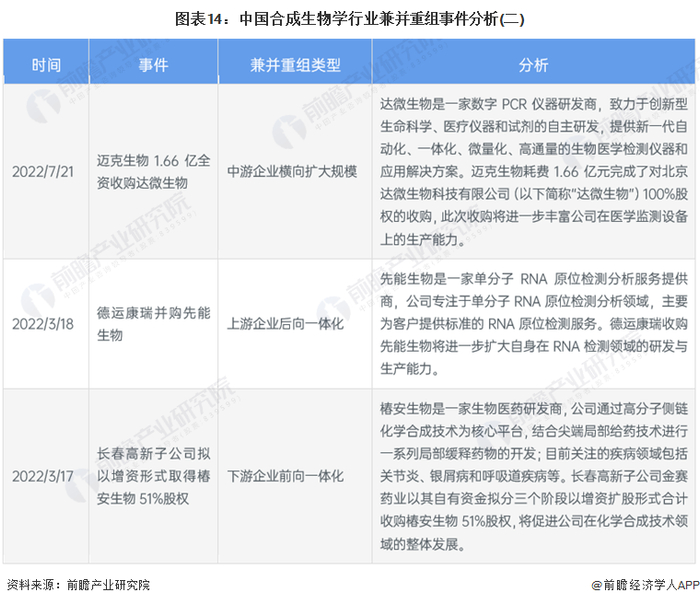Click event cell '长春高新子公司拟以增资形式取得椿安生物 51%股权'
This screenshot has width=700, height=604.
(154, 476)
